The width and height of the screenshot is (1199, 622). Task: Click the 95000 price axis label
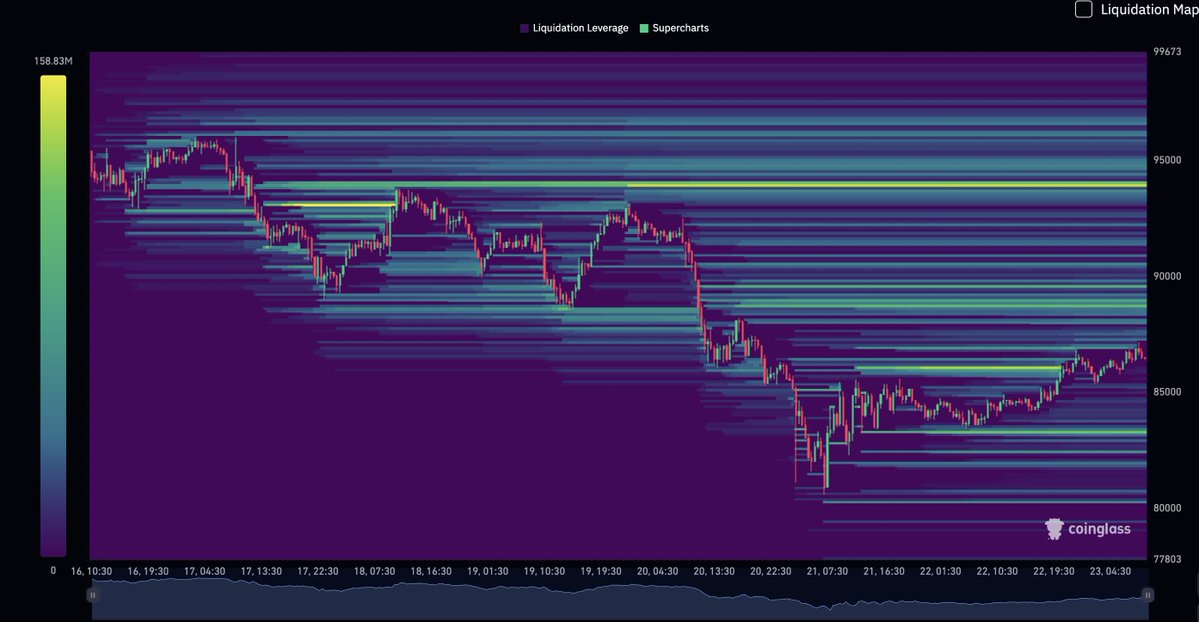tap(1166, 160)
